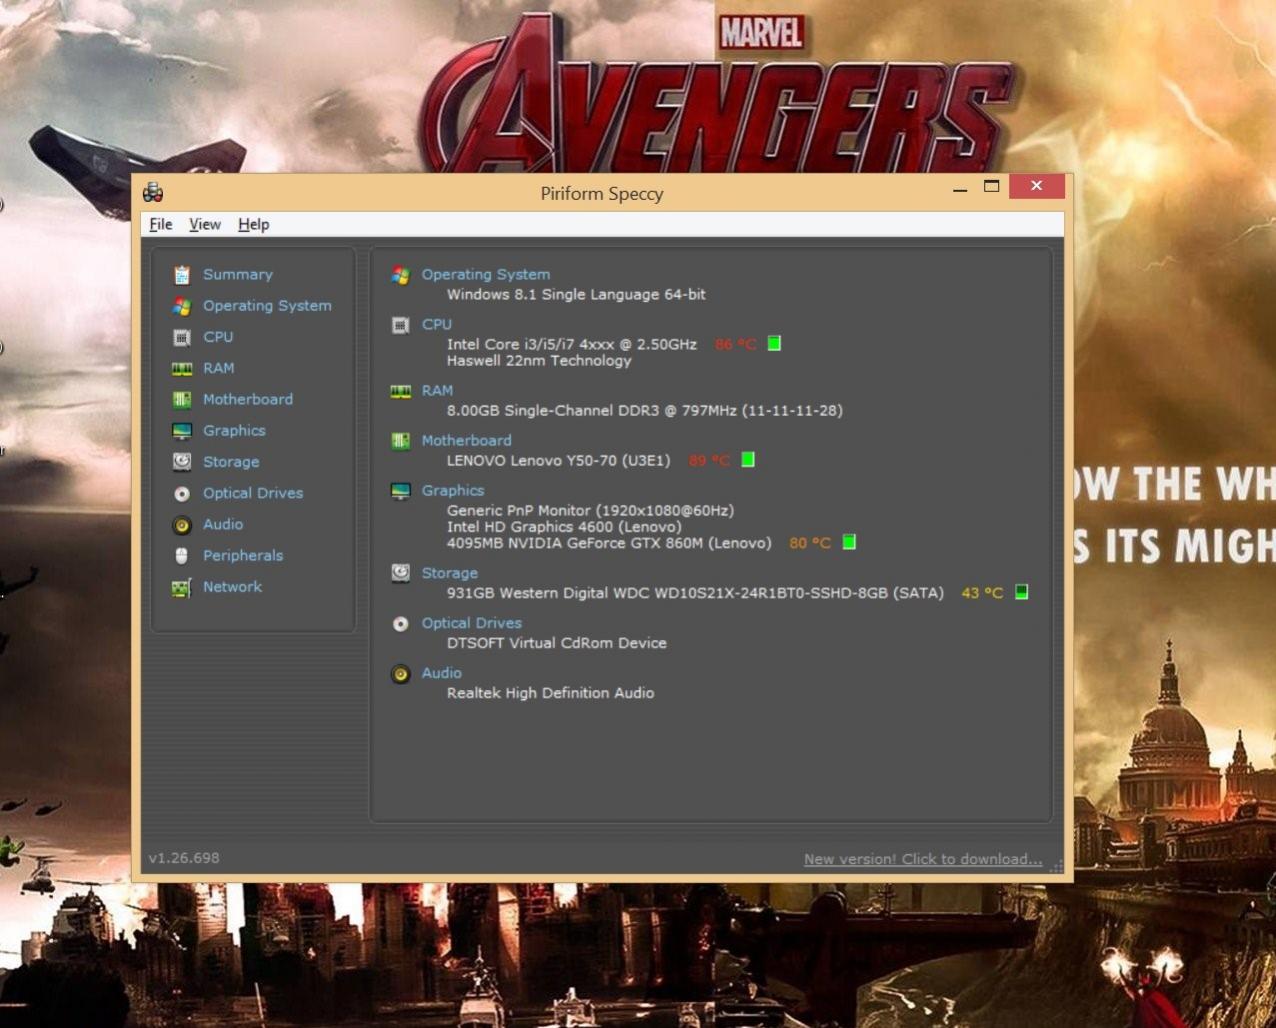Click the Speccy app icon in title bar
Image resolution: width=1276 pixels, height=1028 pixels.
pos(153,192)
